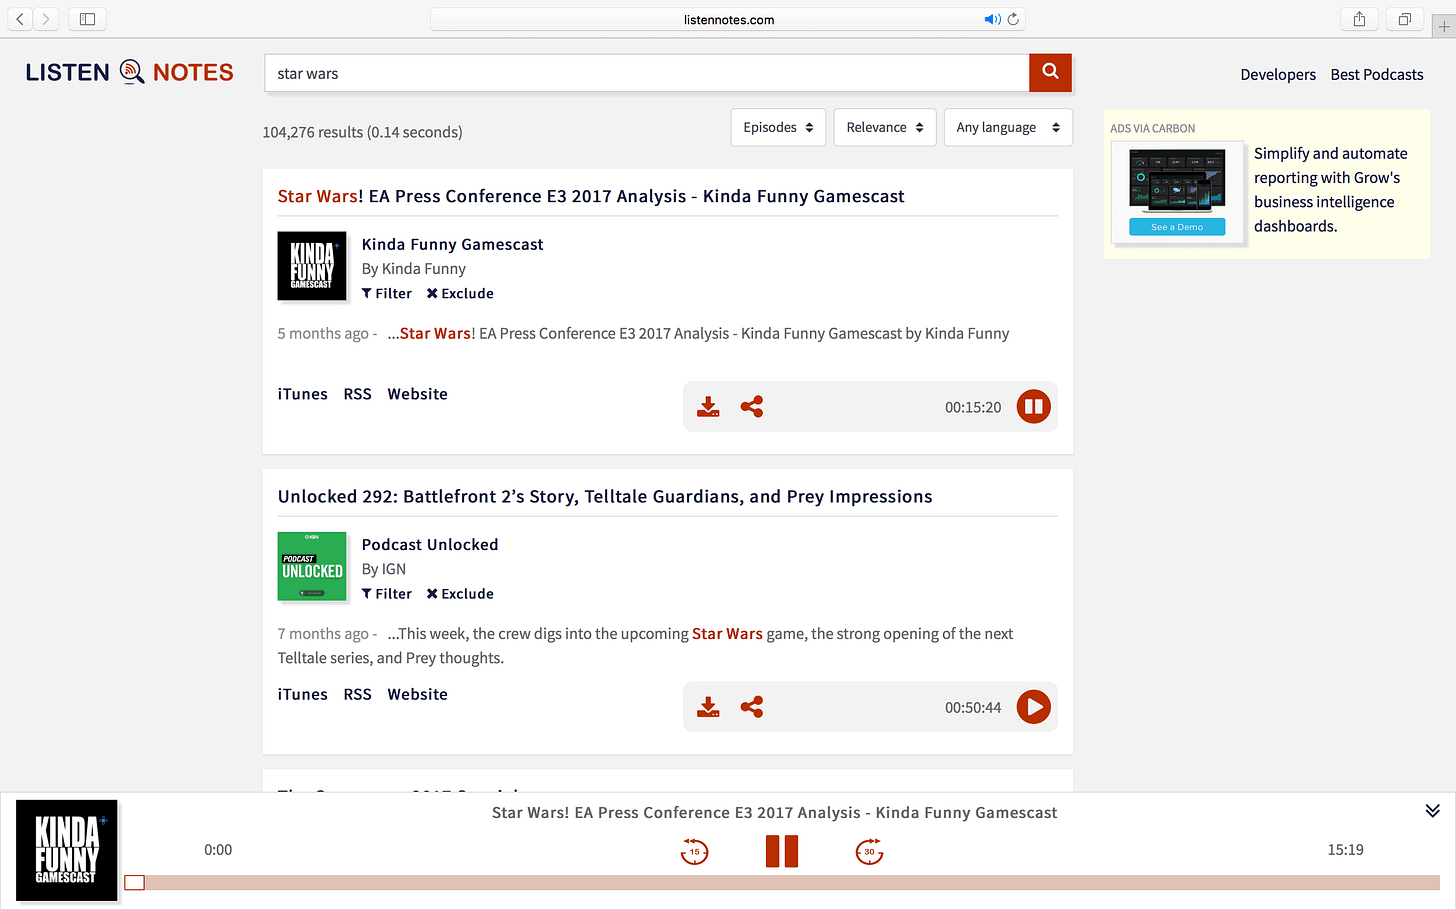Click the Grow business intelligence ad text

pos(1330,190)
